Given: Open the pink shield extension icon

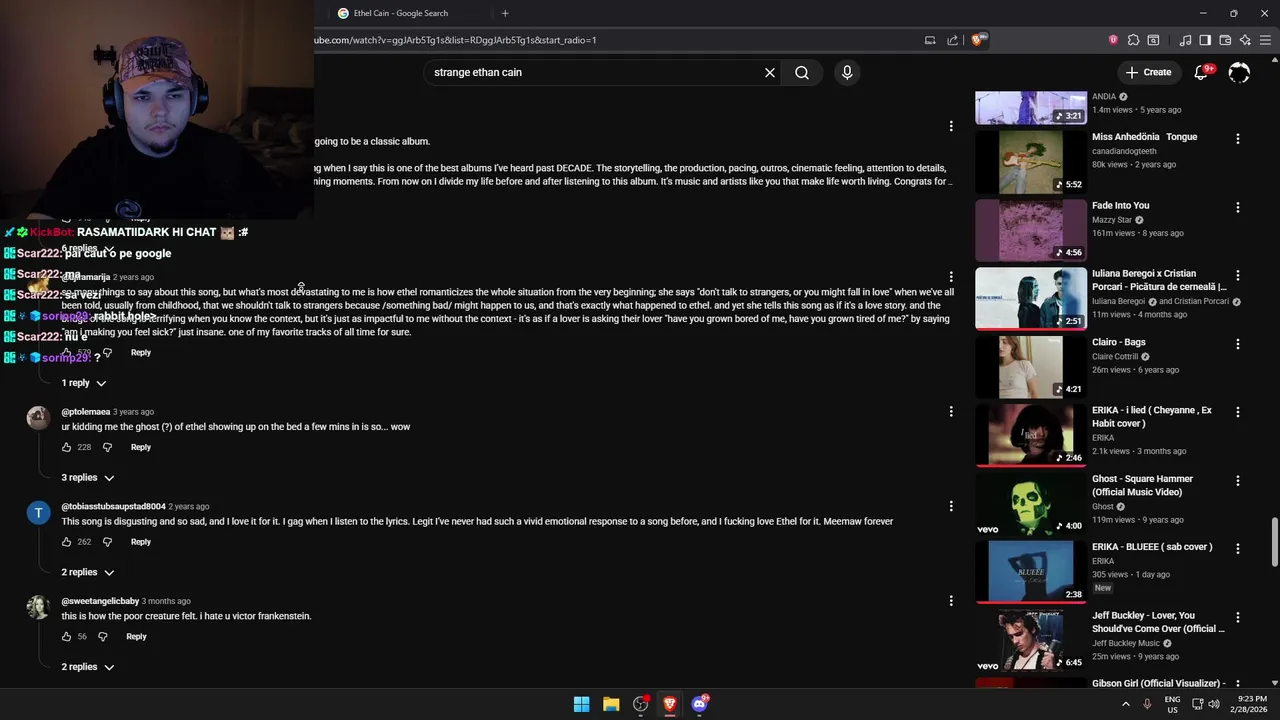Looking at the screenshot, I should pyautogui.click(x=1113, y=40).
